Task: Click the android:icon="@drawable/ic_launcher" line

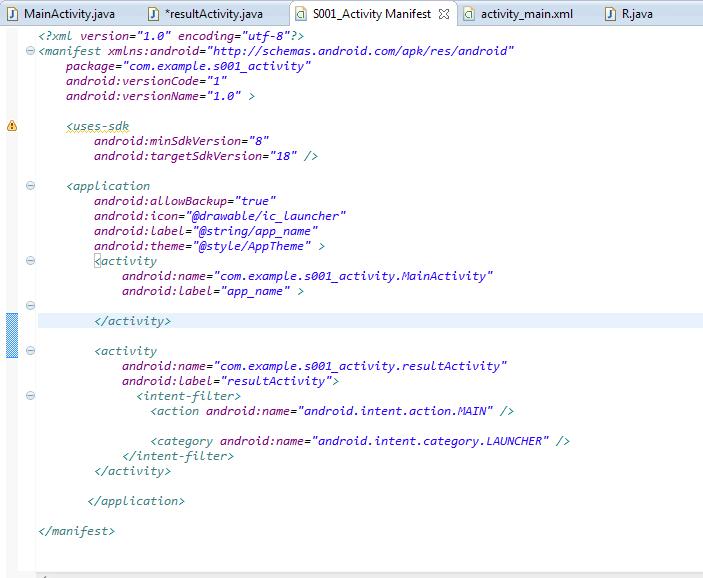Action: (220, 216)
